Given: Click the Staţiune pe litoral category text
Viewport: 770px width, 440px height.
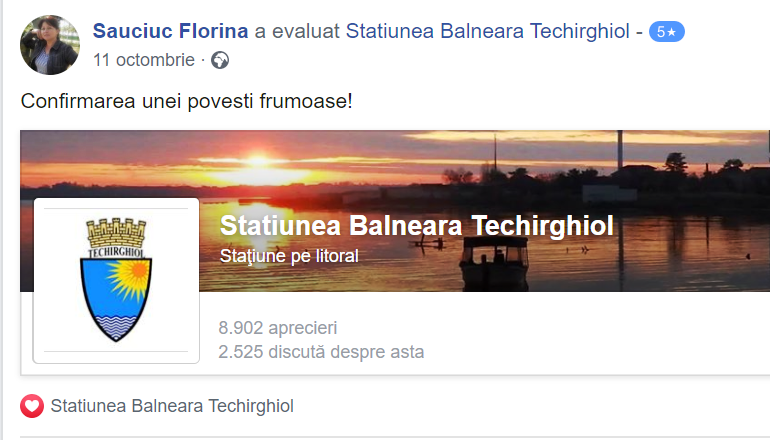Looking at the screenshot, I should click(289, 256).
